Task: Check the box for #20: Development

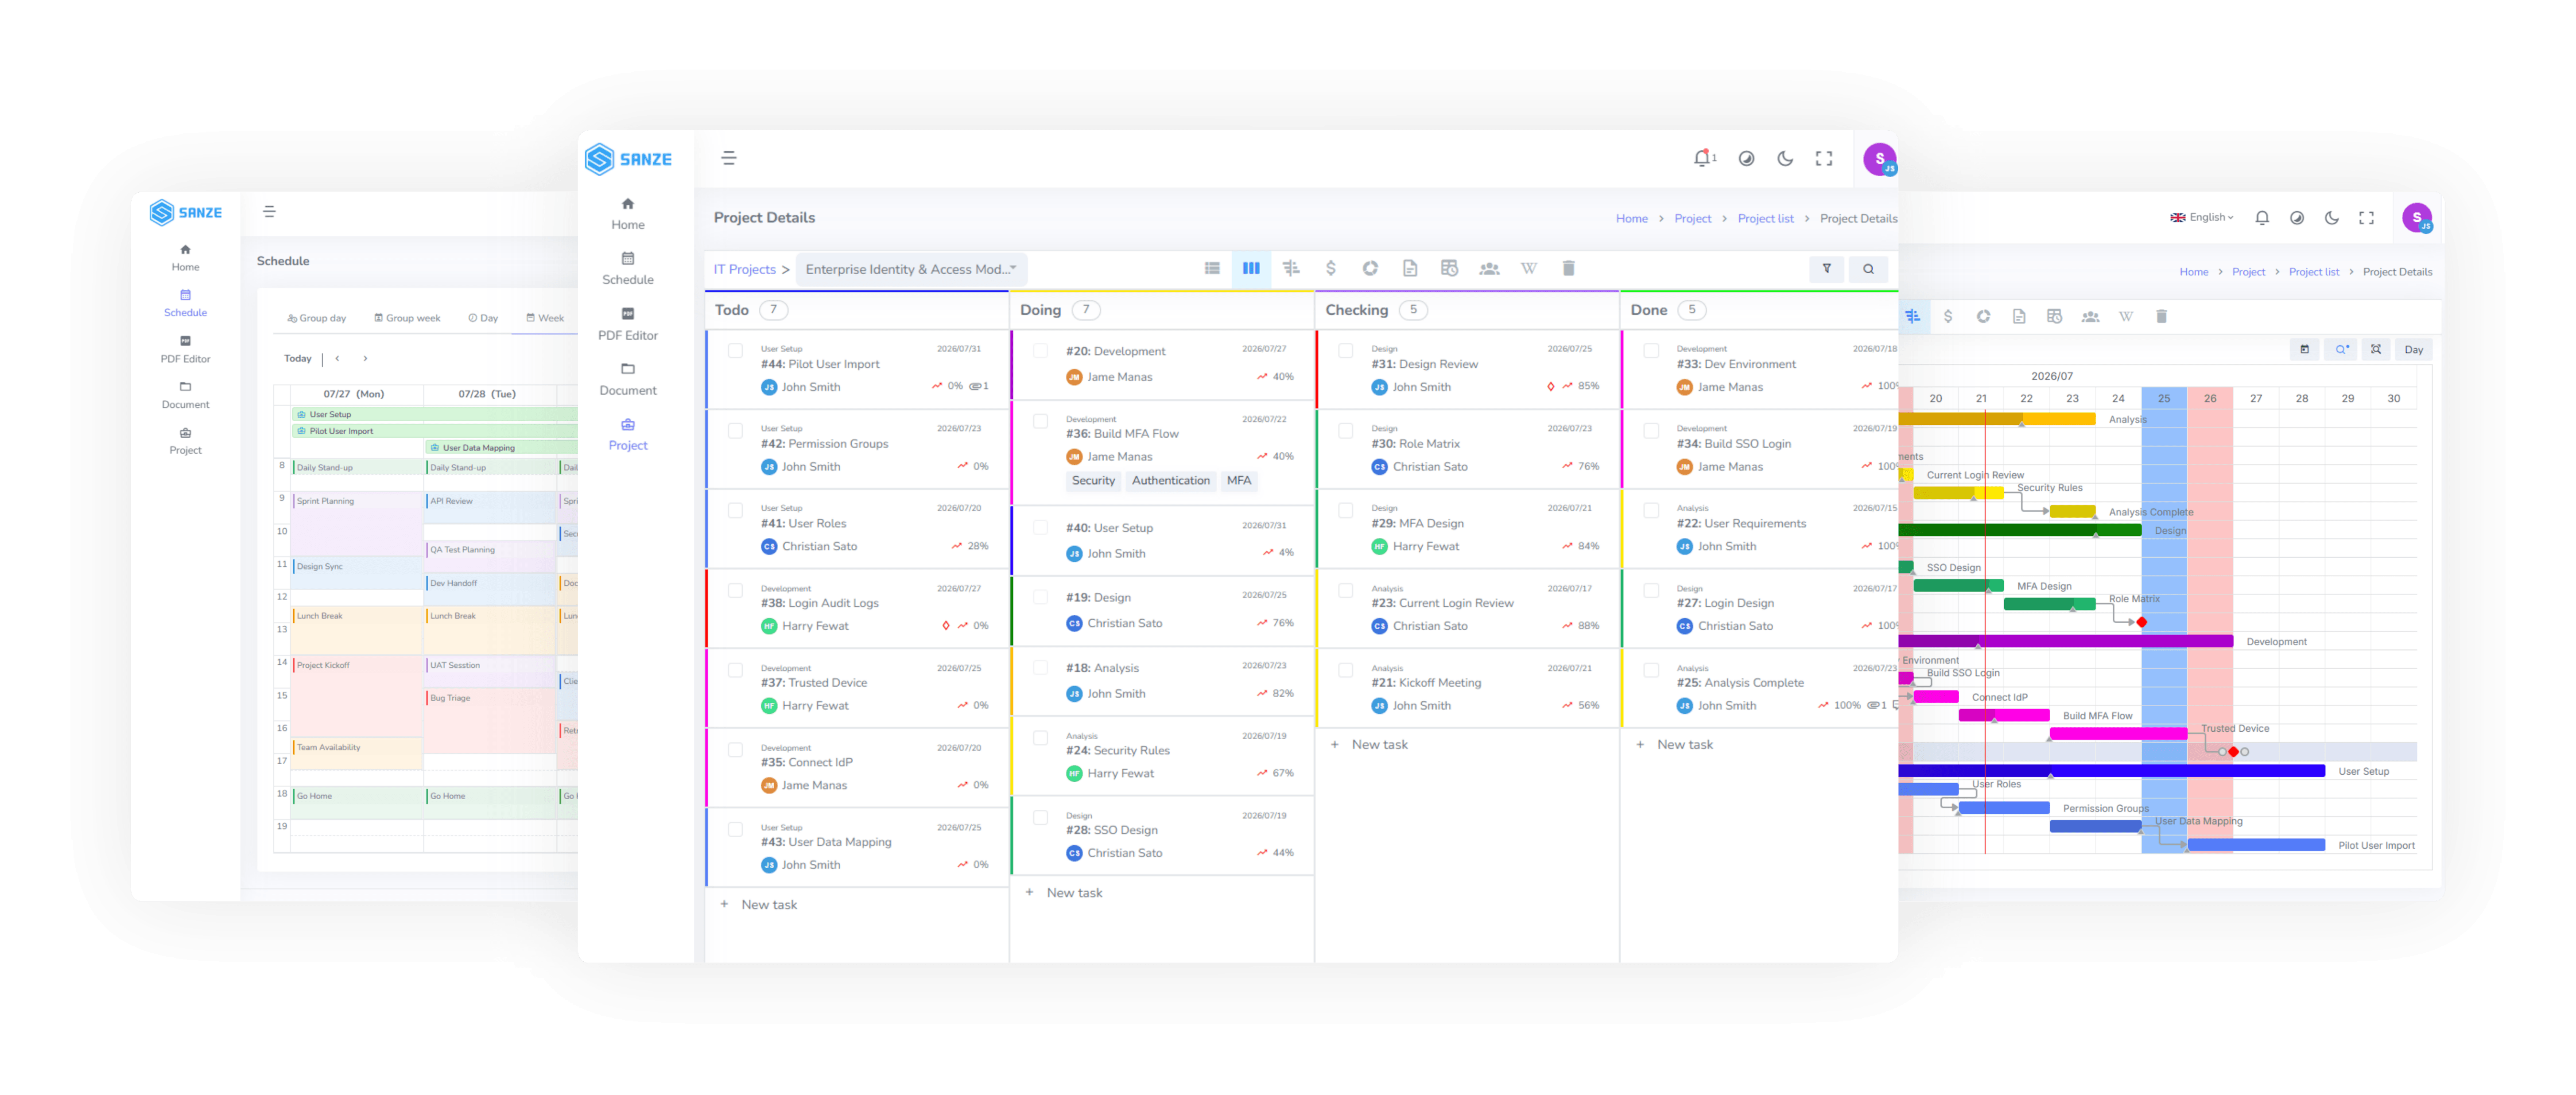Action: tap(1040, 351)
